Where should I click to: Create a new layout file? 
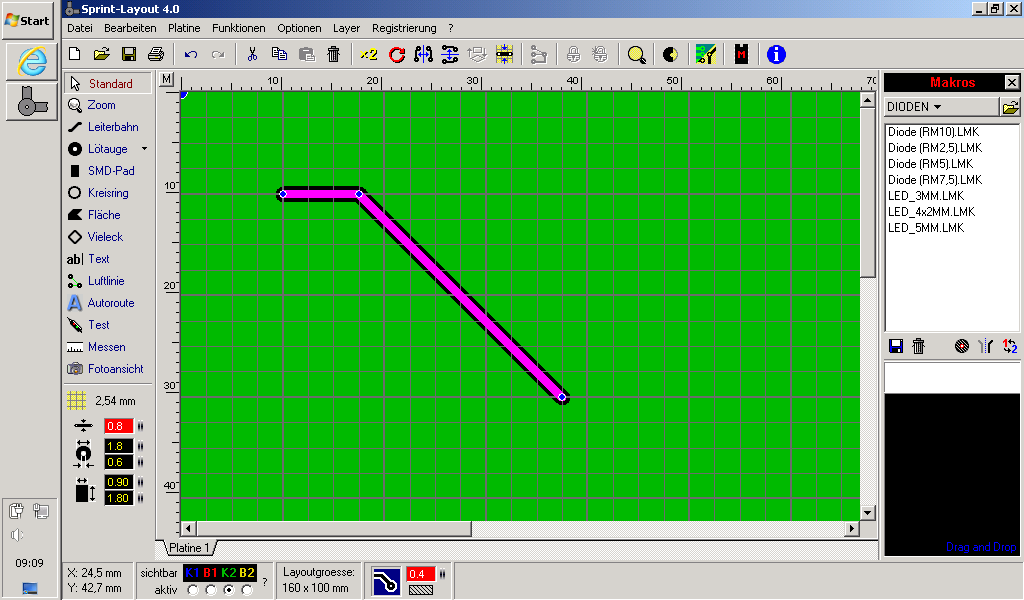[x=74, y=54]
